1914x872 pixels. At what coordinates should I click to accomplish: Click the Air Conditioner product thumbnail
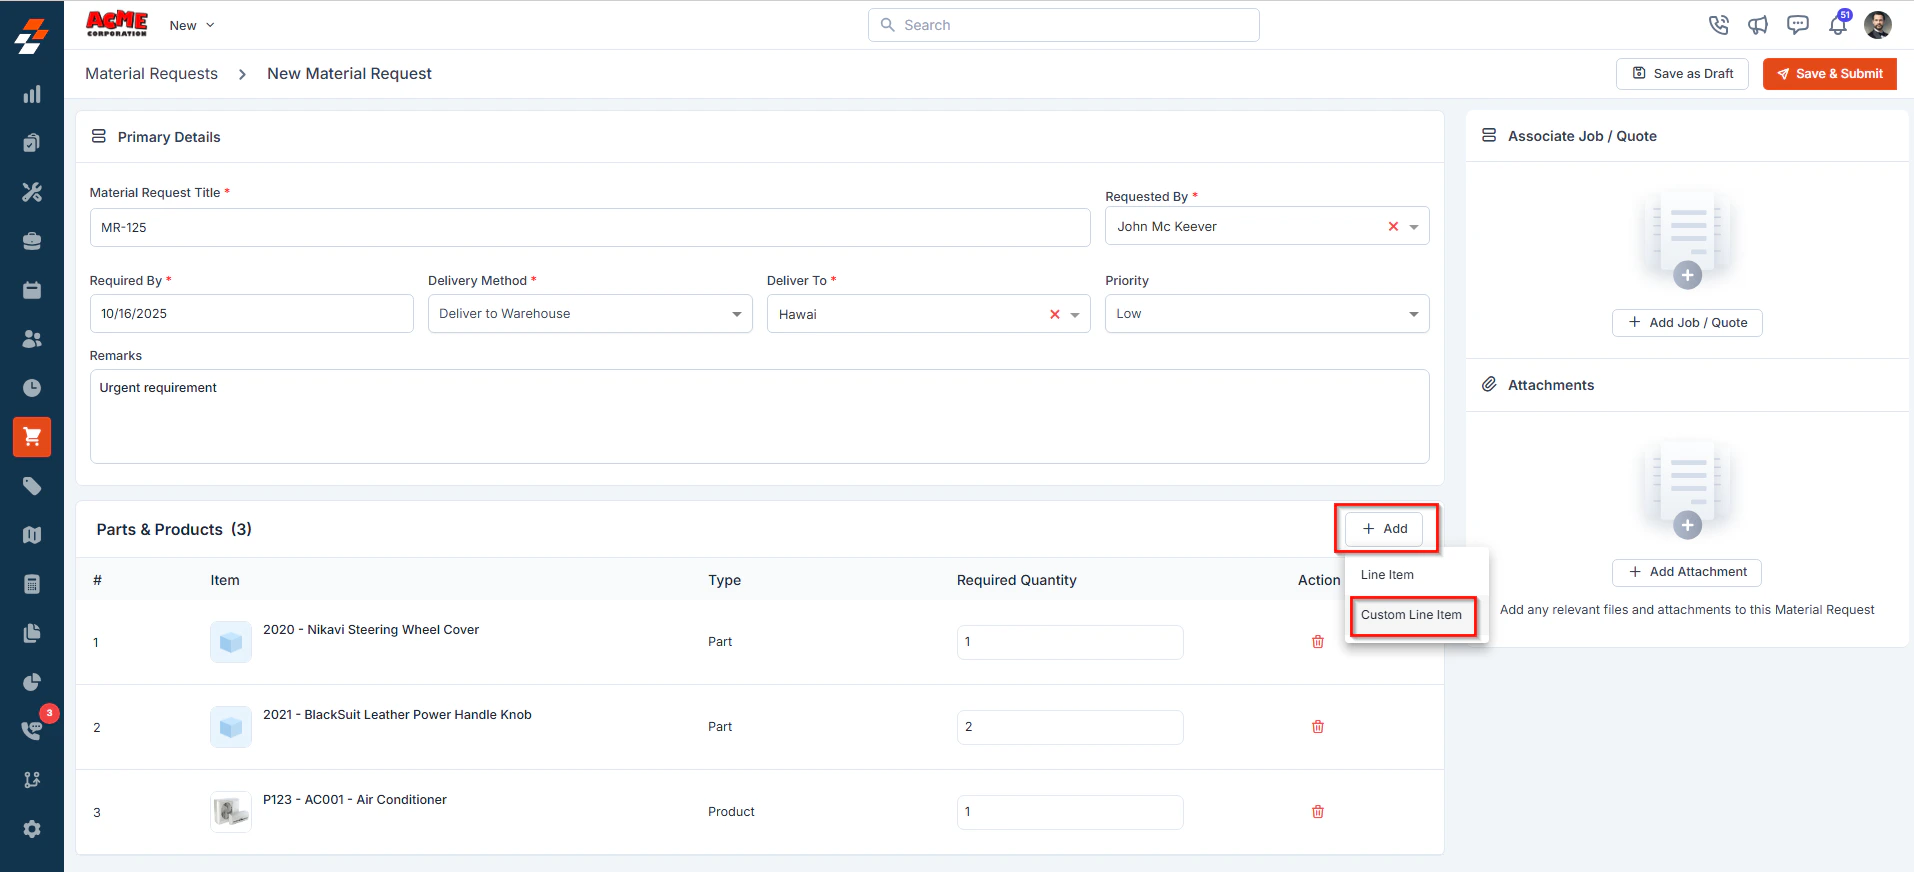(231, 812)
